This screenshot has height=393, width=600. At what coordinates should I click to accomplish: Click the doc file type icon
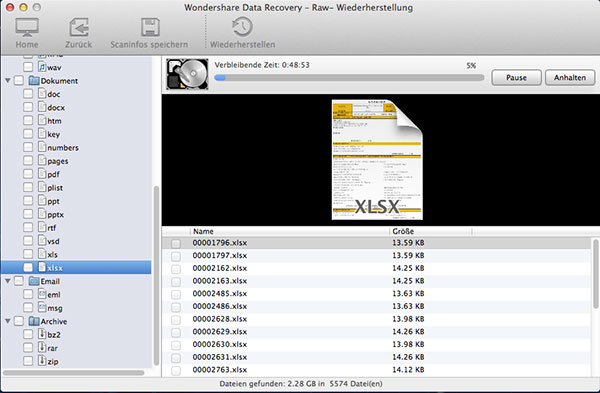point(42,94)
